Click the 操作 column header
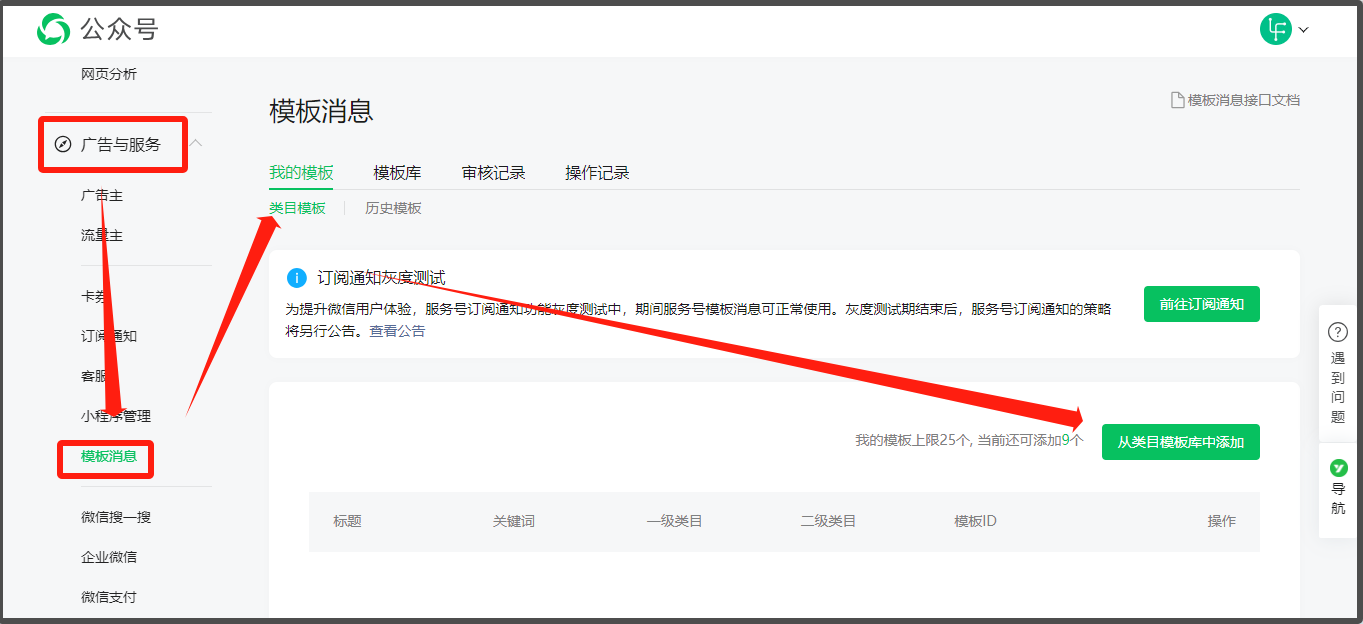Viewport: 1363px width, 624px height. tap(1222, 521)
